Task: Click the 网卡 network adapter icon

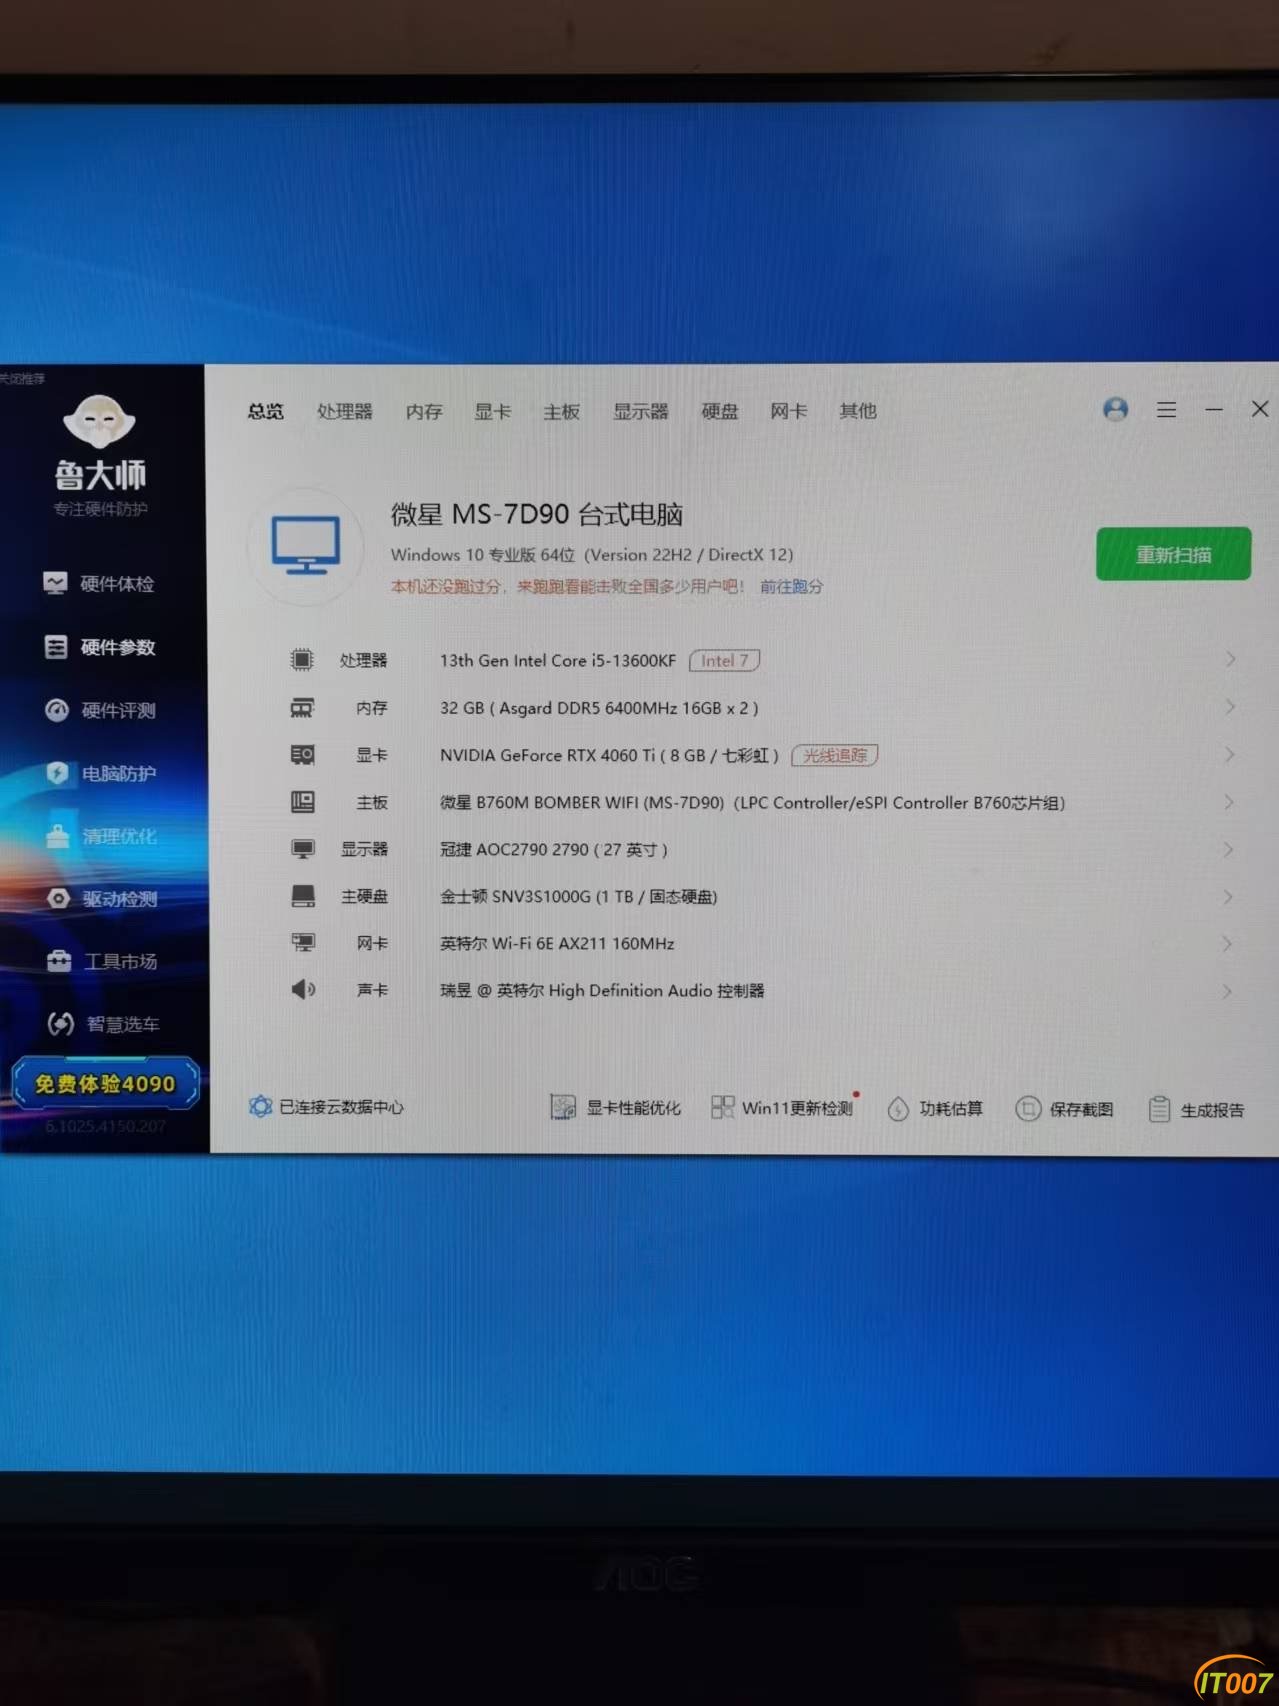Action: 303,943
